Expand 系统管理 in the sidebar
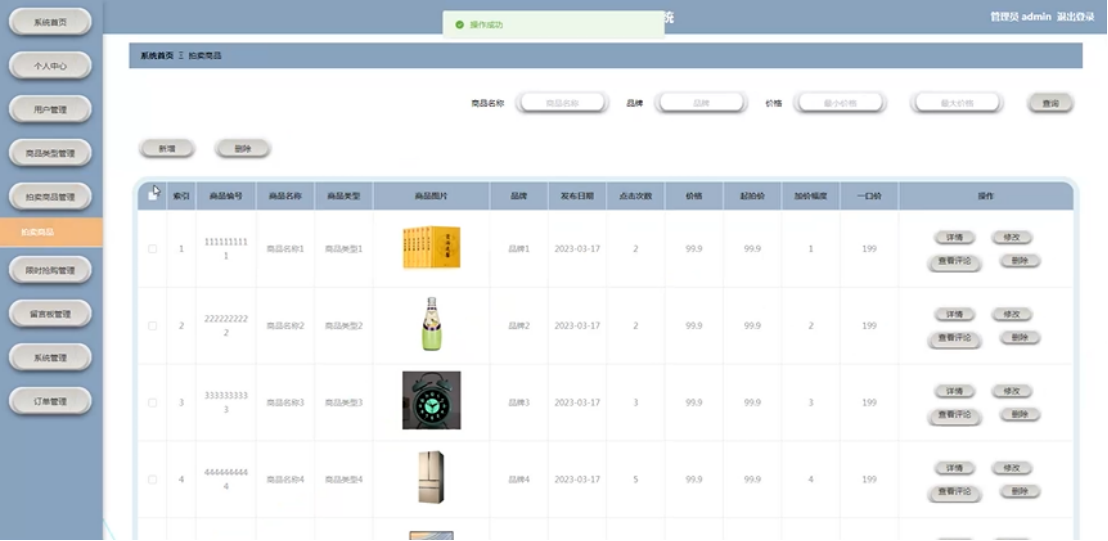The width and height of the screenshot is (1108, 541). click(x=50, y=358)
